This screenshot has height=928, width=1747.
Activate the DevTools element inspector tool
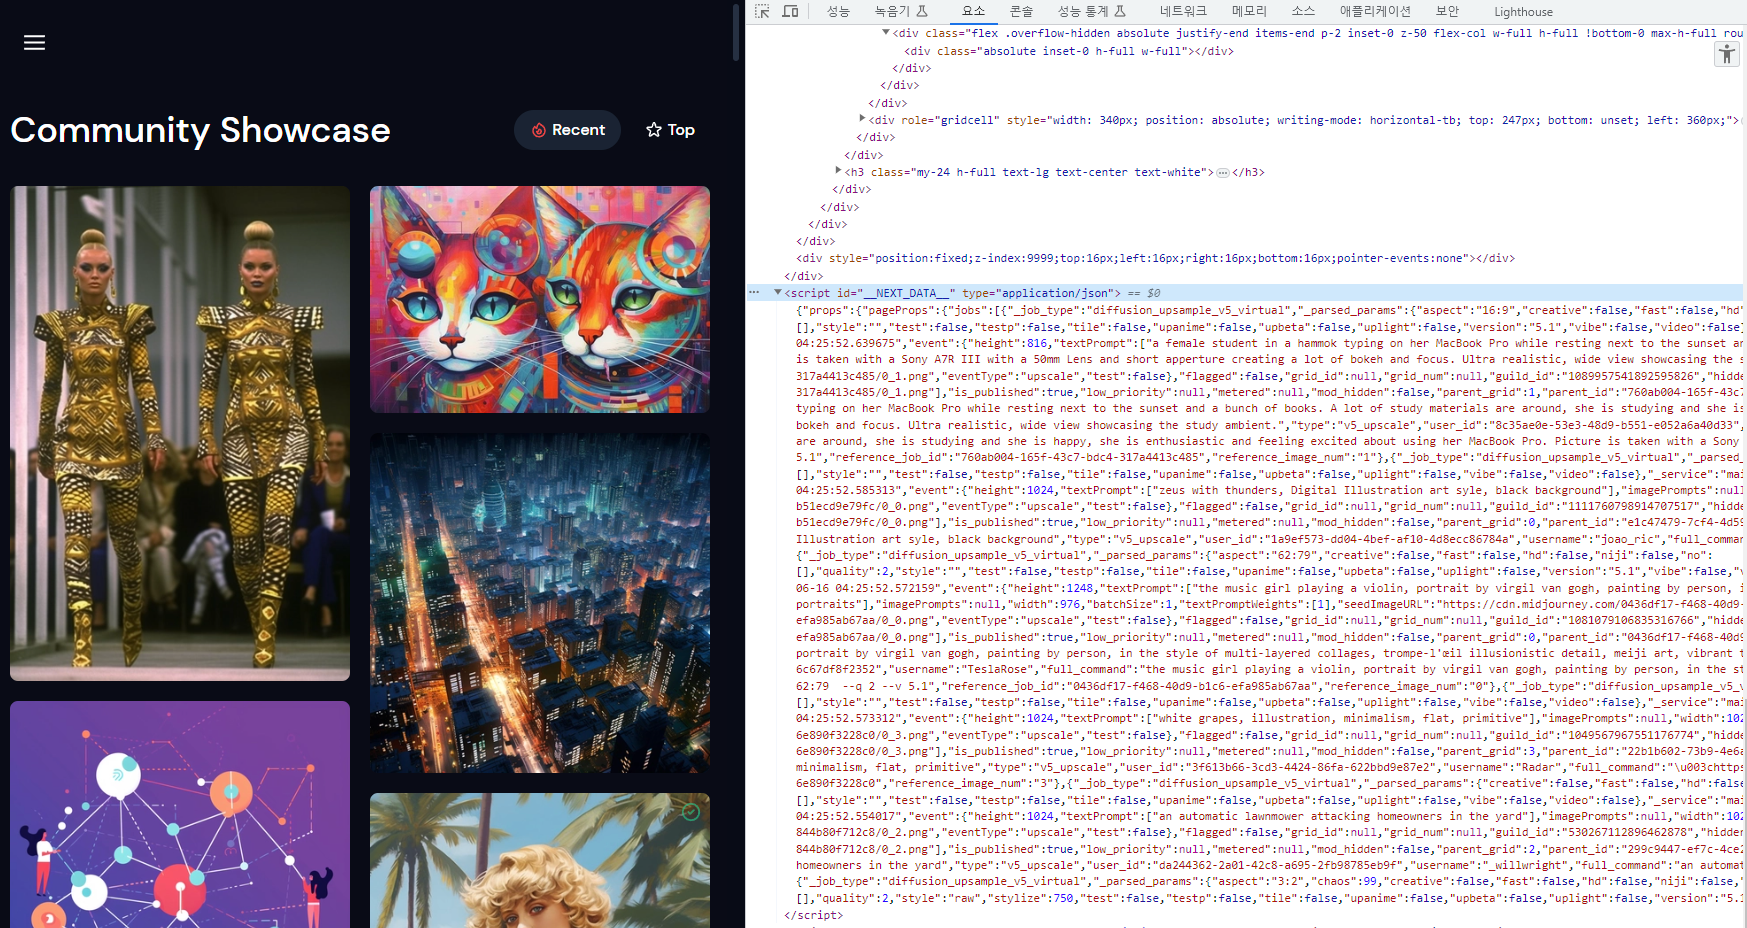click(762, 11)
